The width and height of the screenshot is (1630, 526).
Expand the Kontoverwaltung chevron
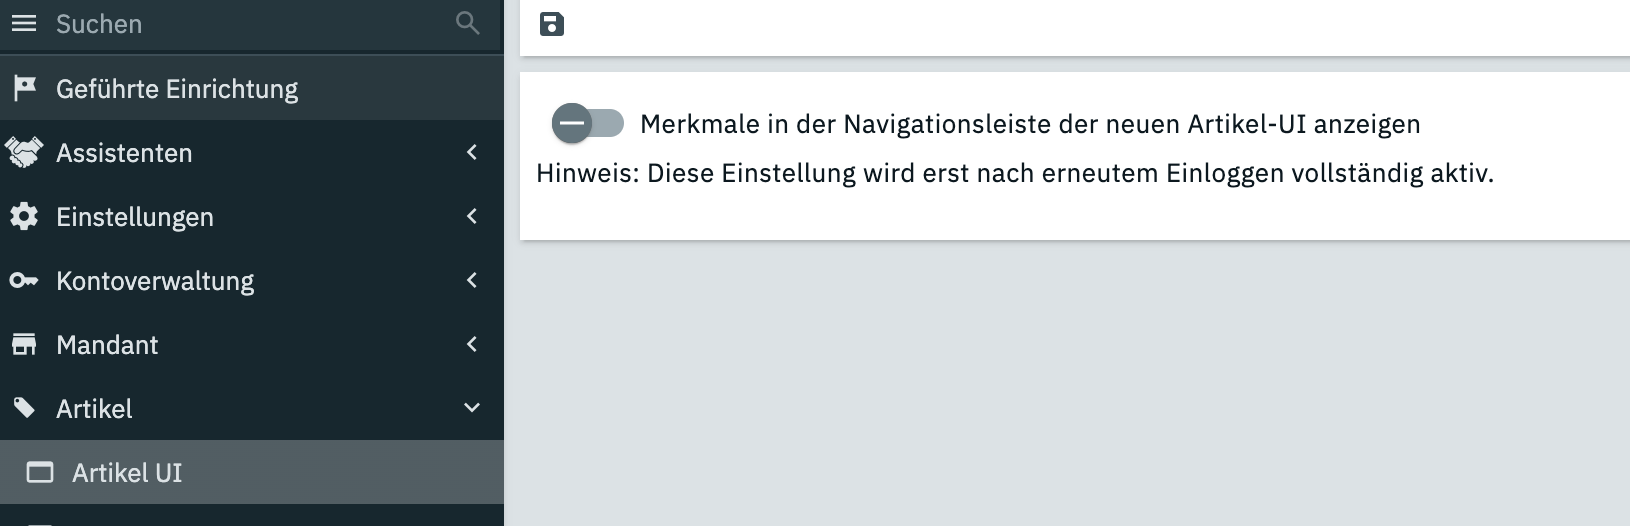coord(472,280)
